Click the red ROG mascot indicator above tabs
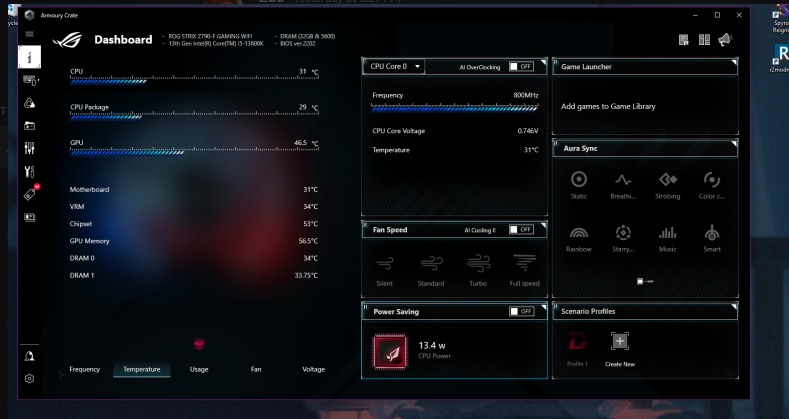 pos(199,344)
